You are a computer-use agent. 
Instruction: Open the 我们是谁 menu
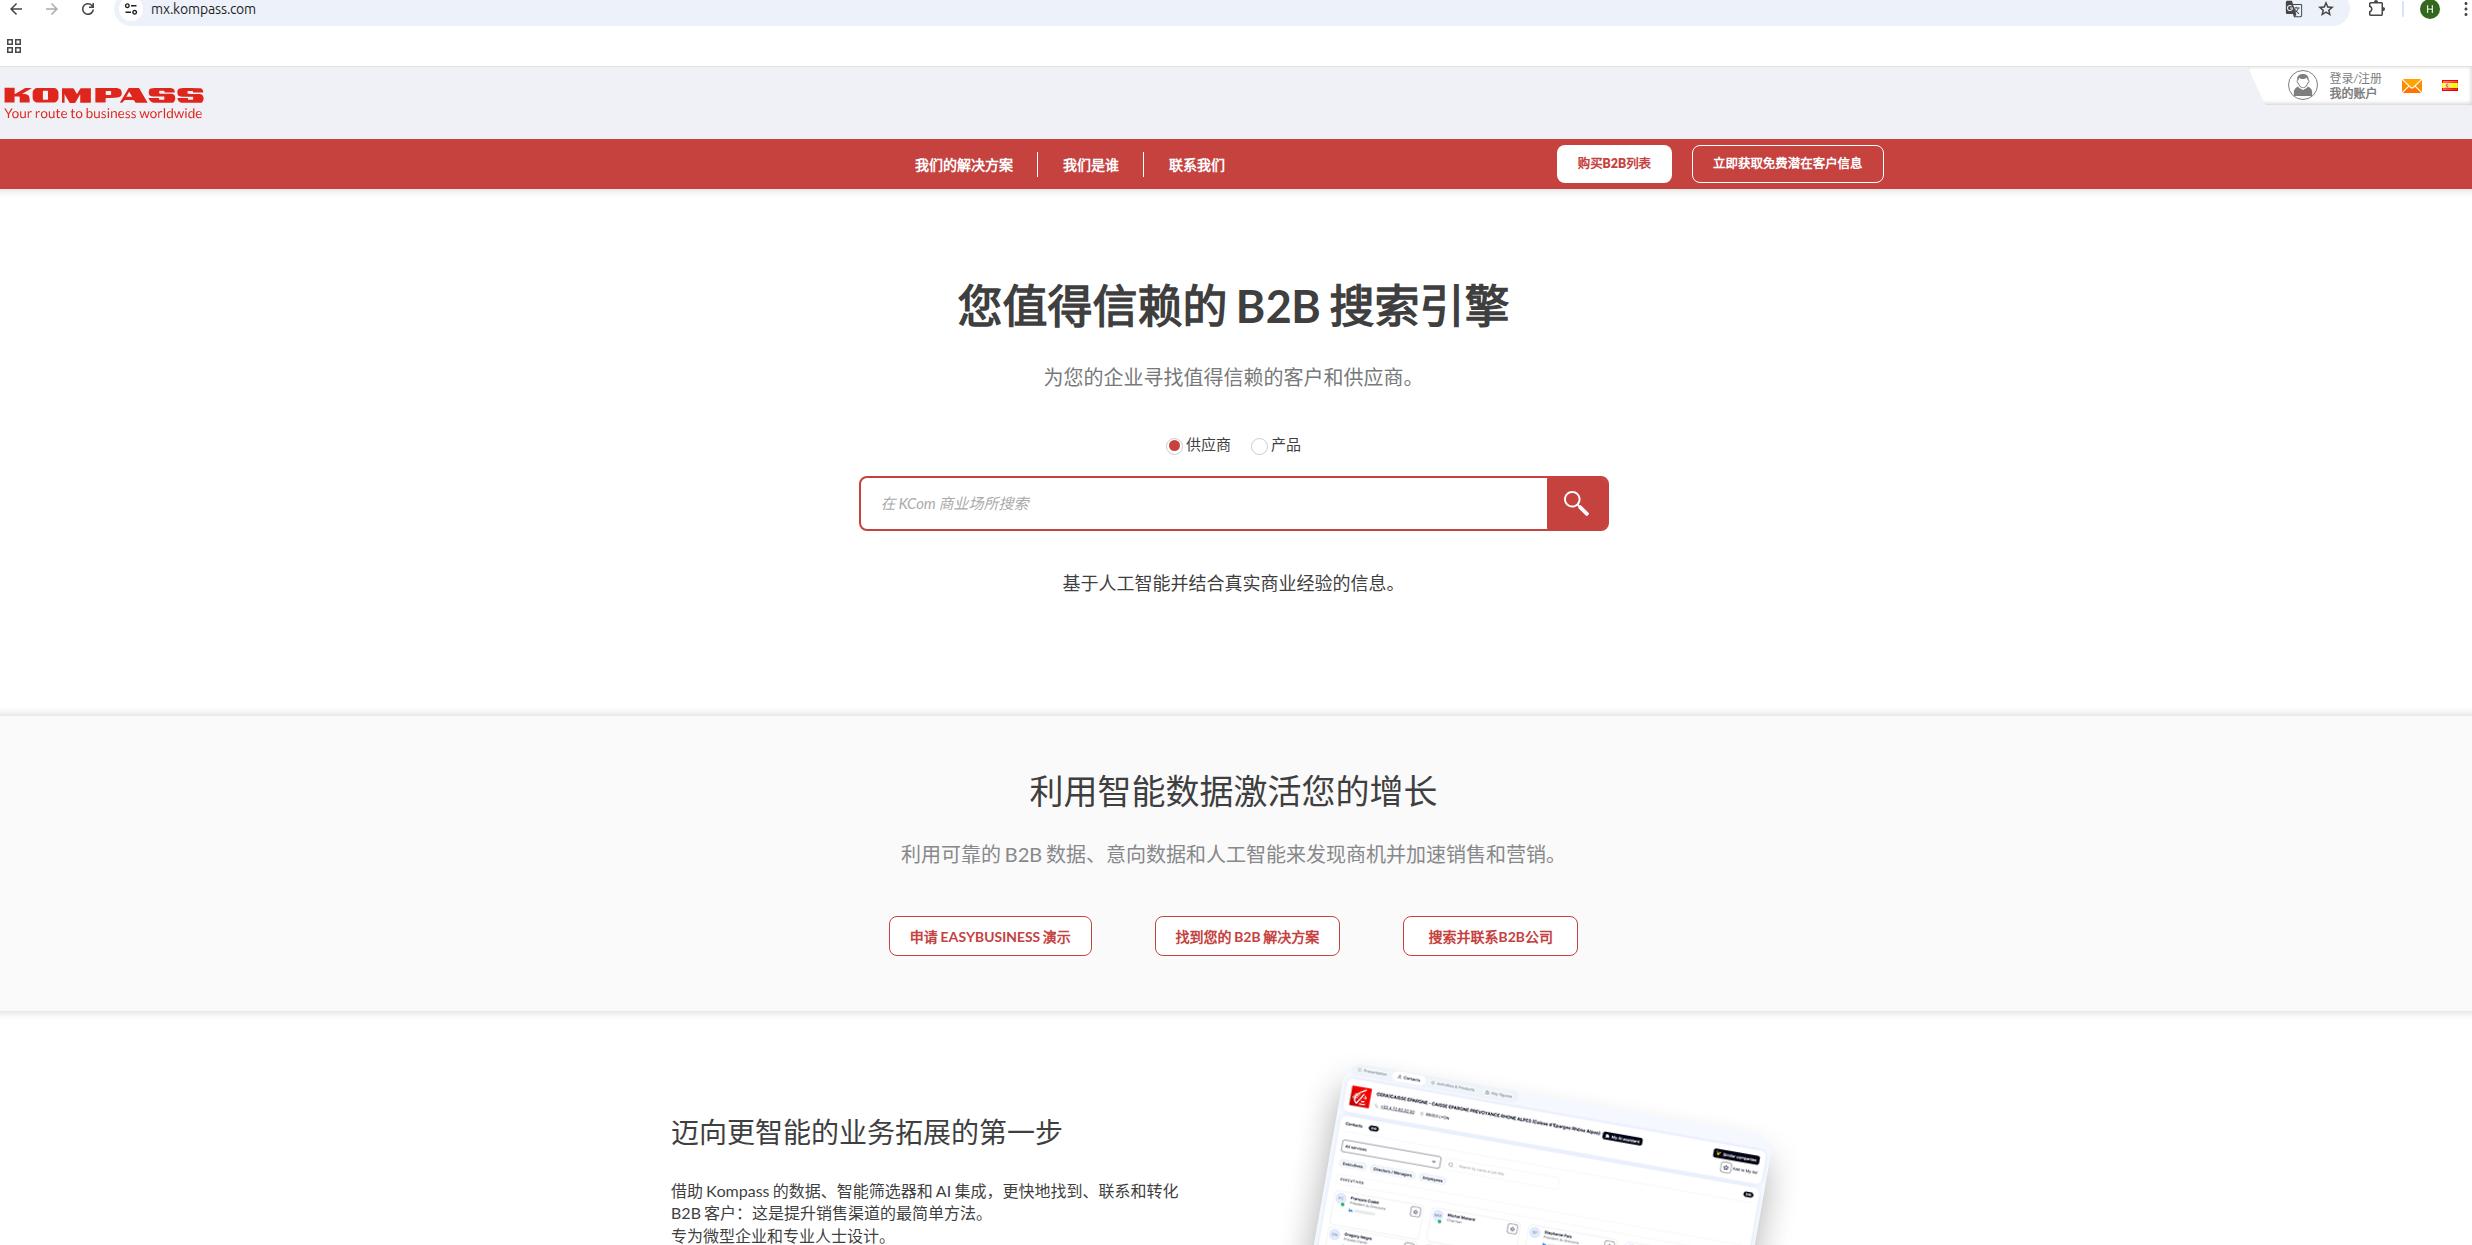pyautogui.click(x=1090, y=165)
